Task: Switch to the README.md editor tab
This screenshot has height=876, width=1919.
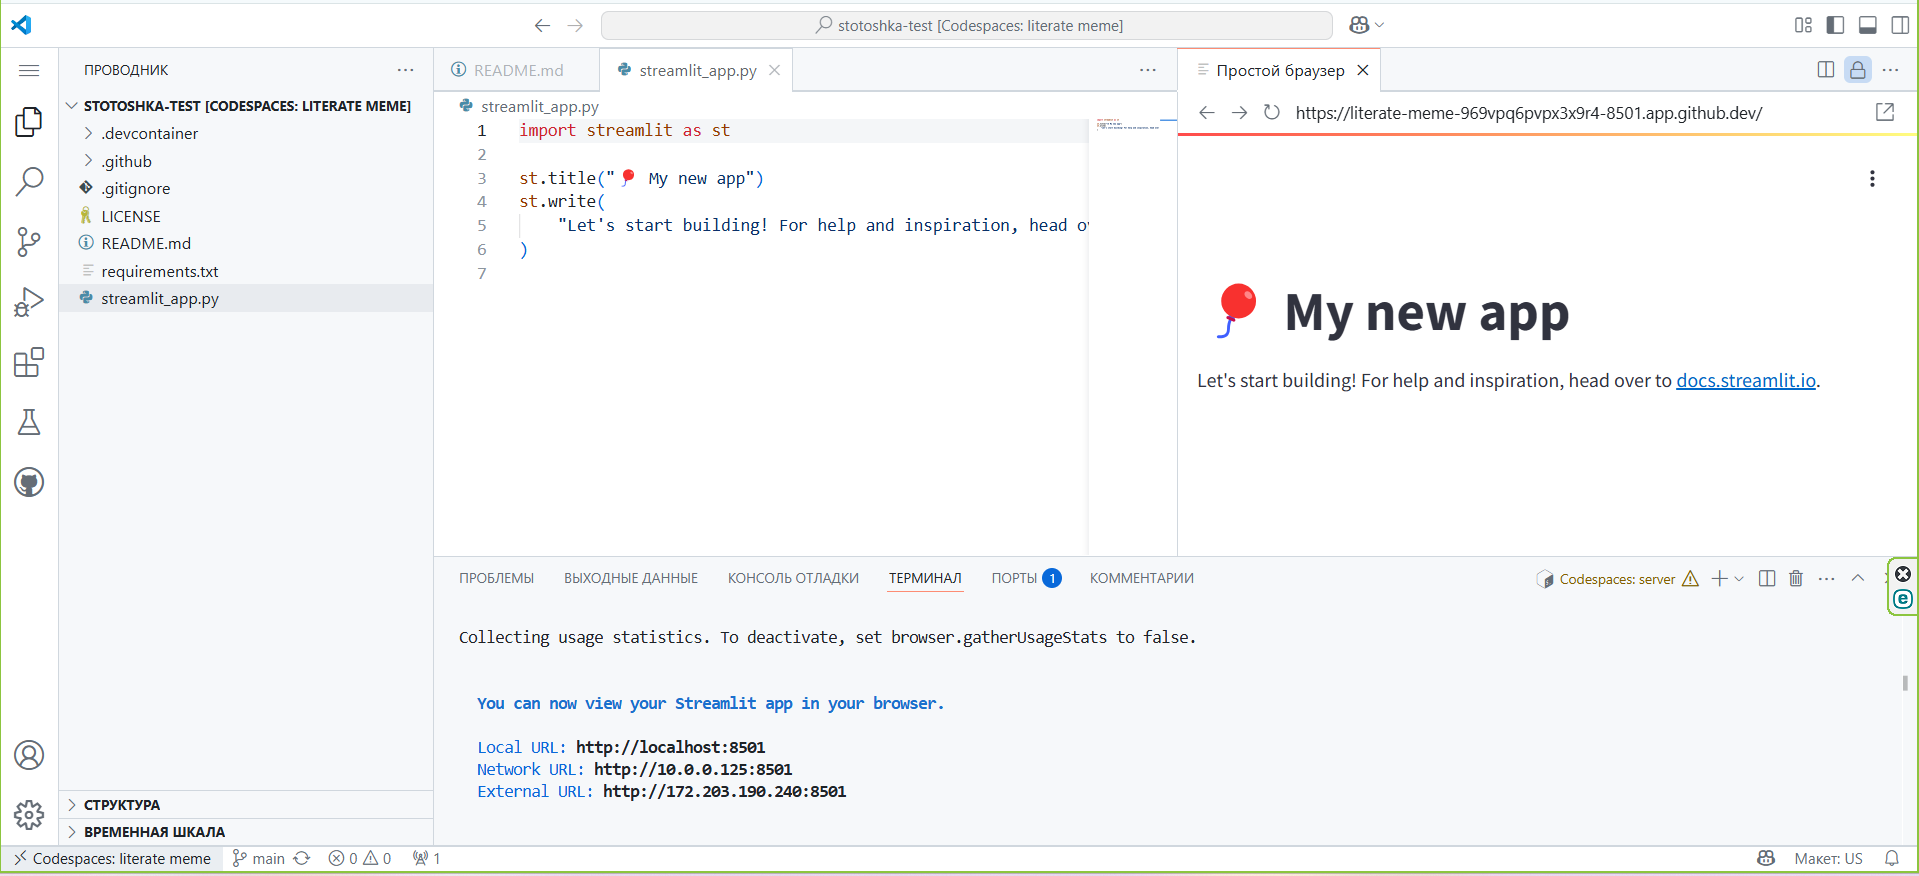Action: pyautogui.click(x=517, y=70)
